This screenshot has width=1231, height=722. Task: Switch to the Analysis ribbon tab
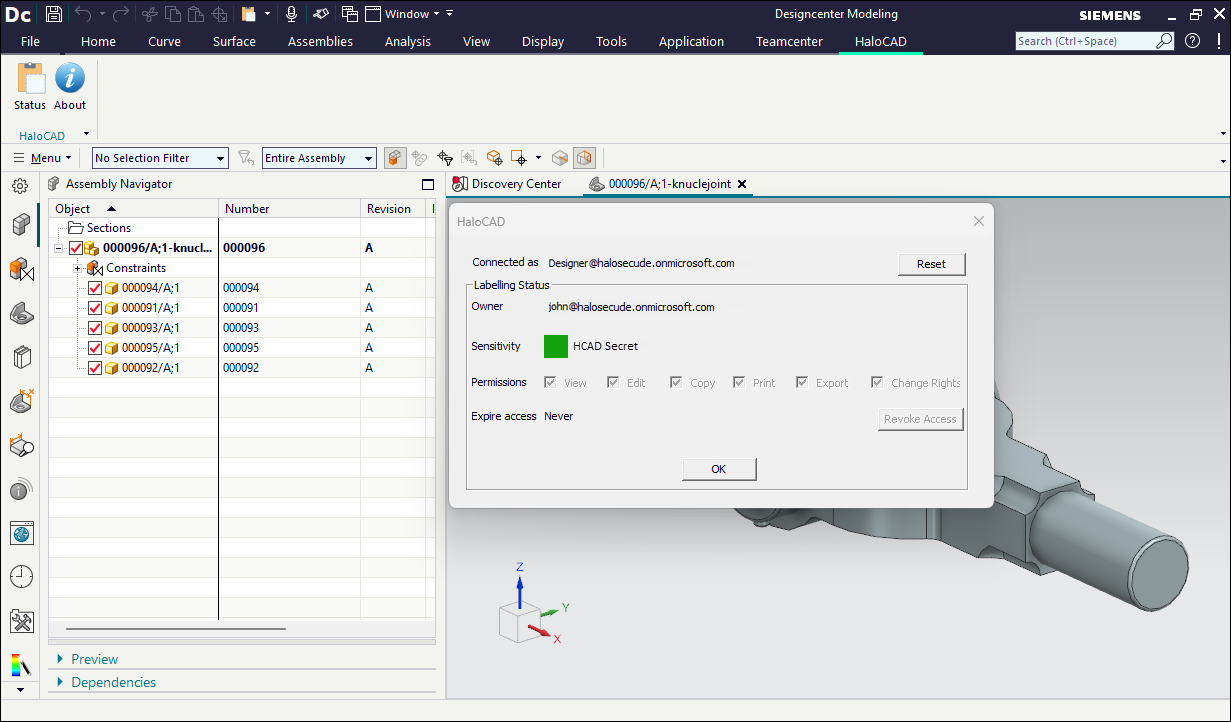pos(408,41)
